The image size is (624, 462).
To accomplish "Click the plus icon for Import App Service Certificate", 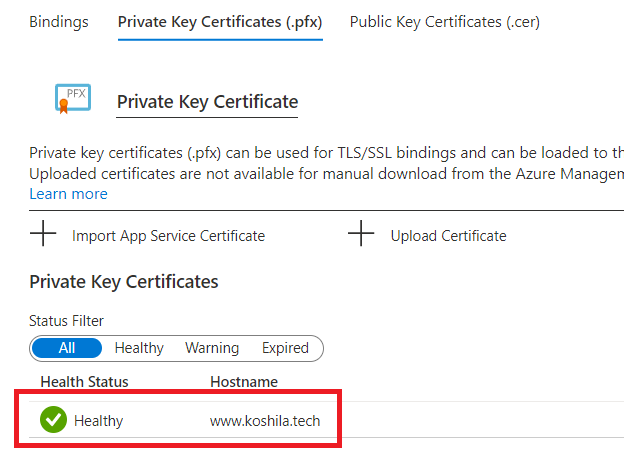I will pos(43,233).
